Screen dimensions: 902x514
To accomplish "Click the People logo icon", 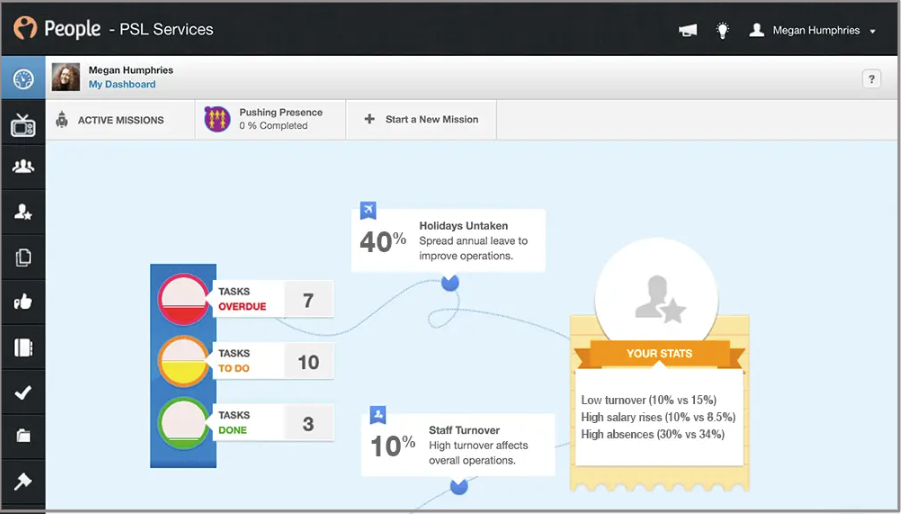I will tap(25, 28).
